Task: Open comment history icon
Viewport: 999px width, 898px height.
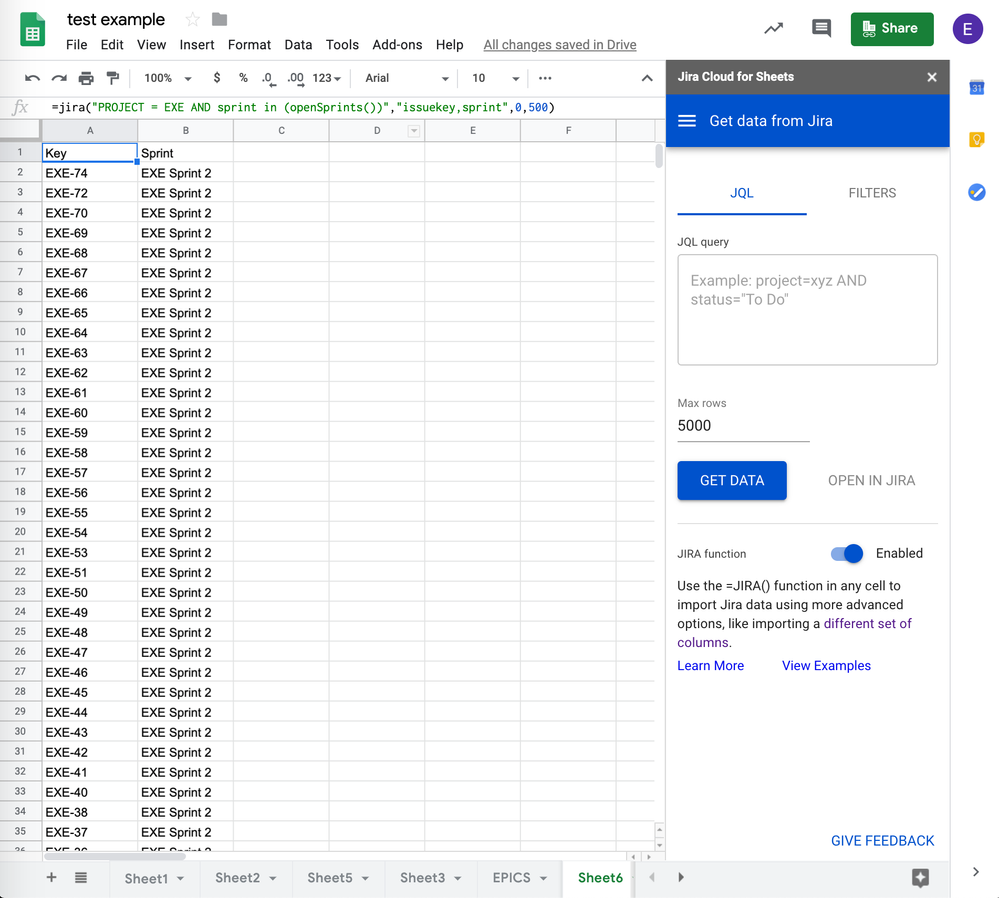Action: pyautogui.click(x=821, y=28)
